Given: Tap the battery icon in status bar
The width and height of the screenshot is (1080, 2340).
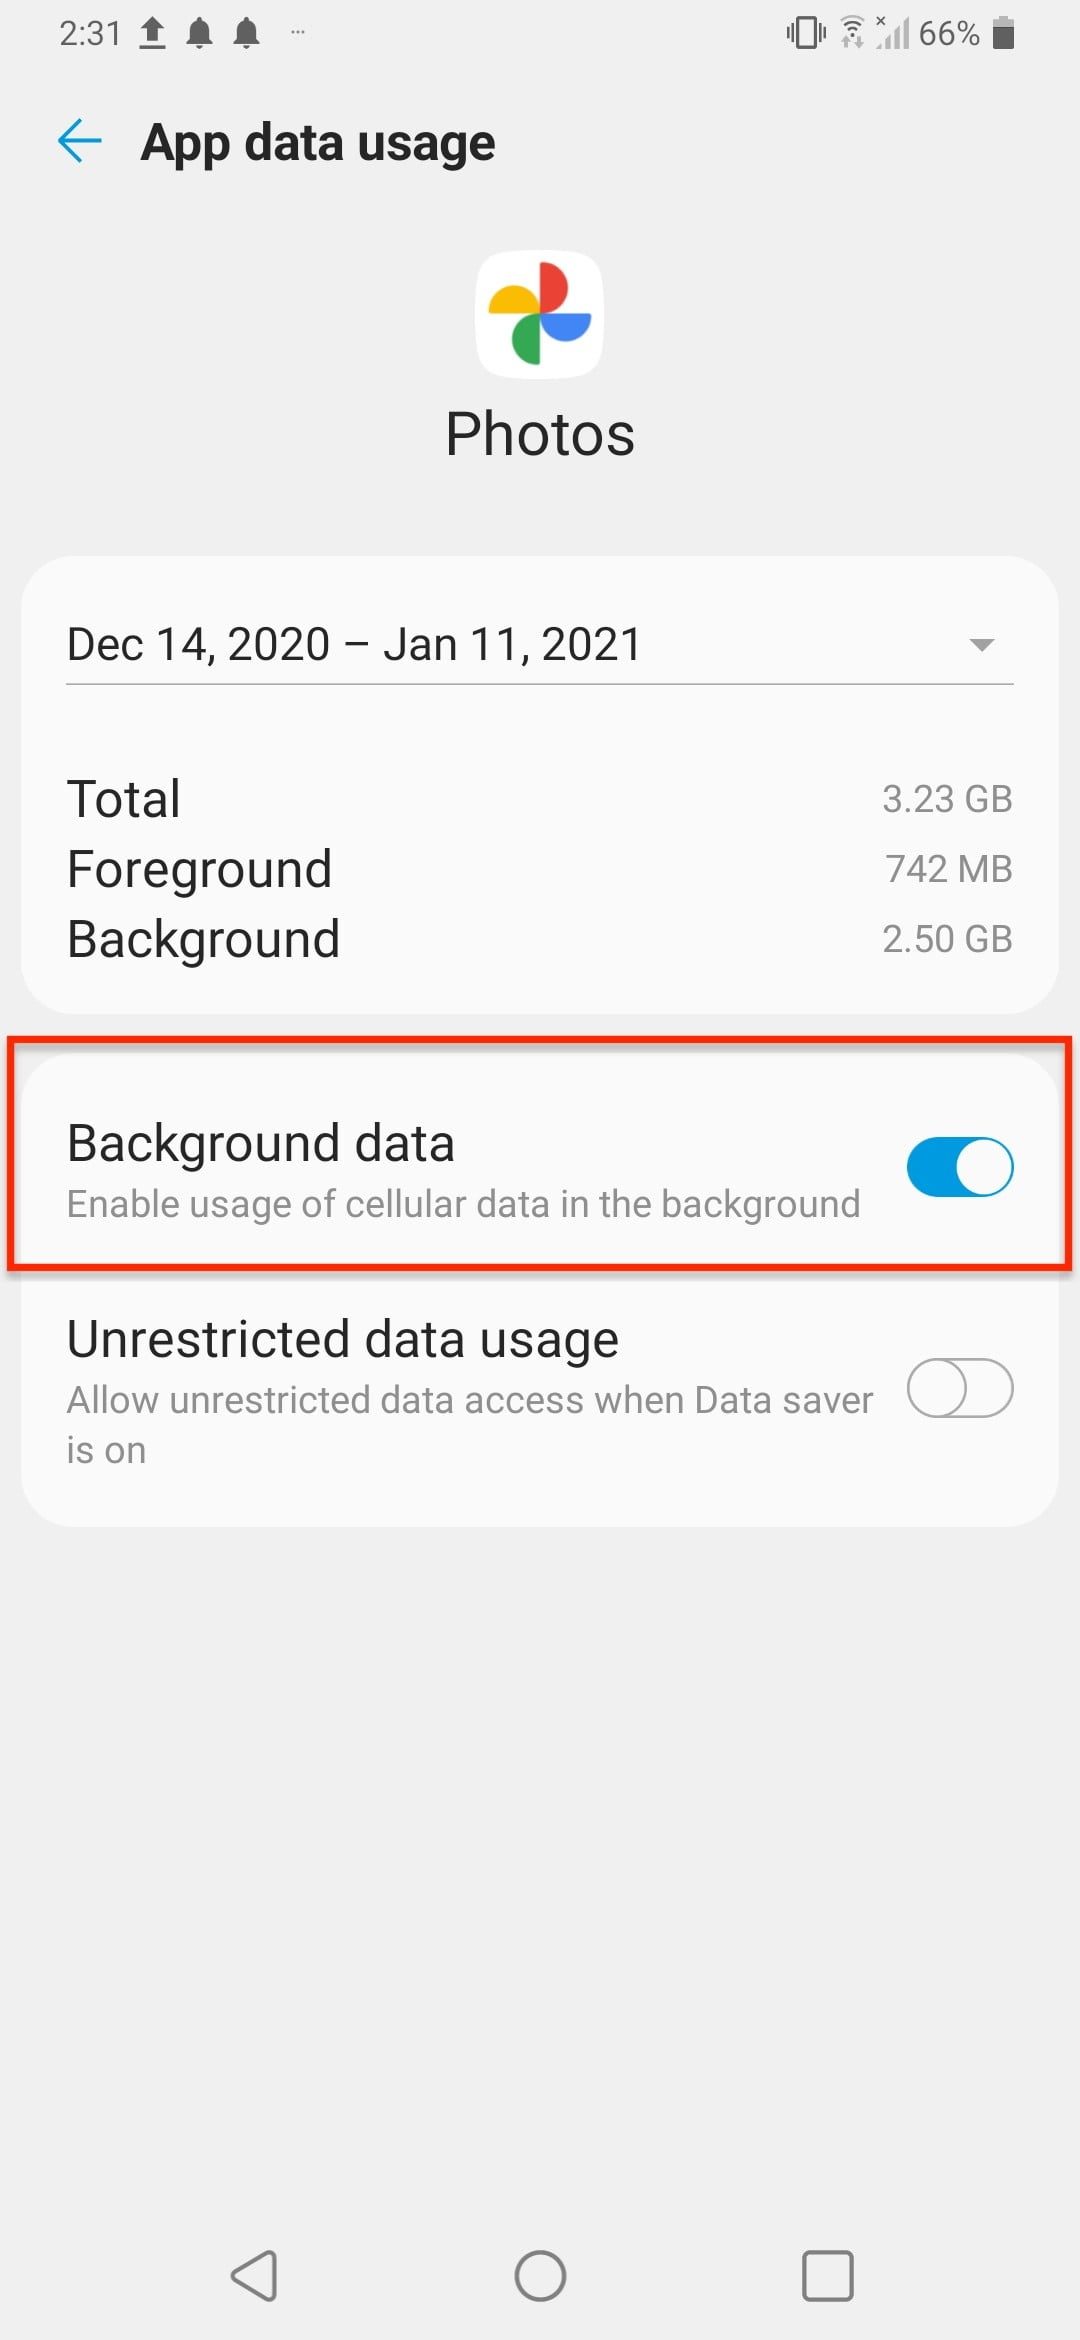Looking at the screenshot, I should 1003,33.
